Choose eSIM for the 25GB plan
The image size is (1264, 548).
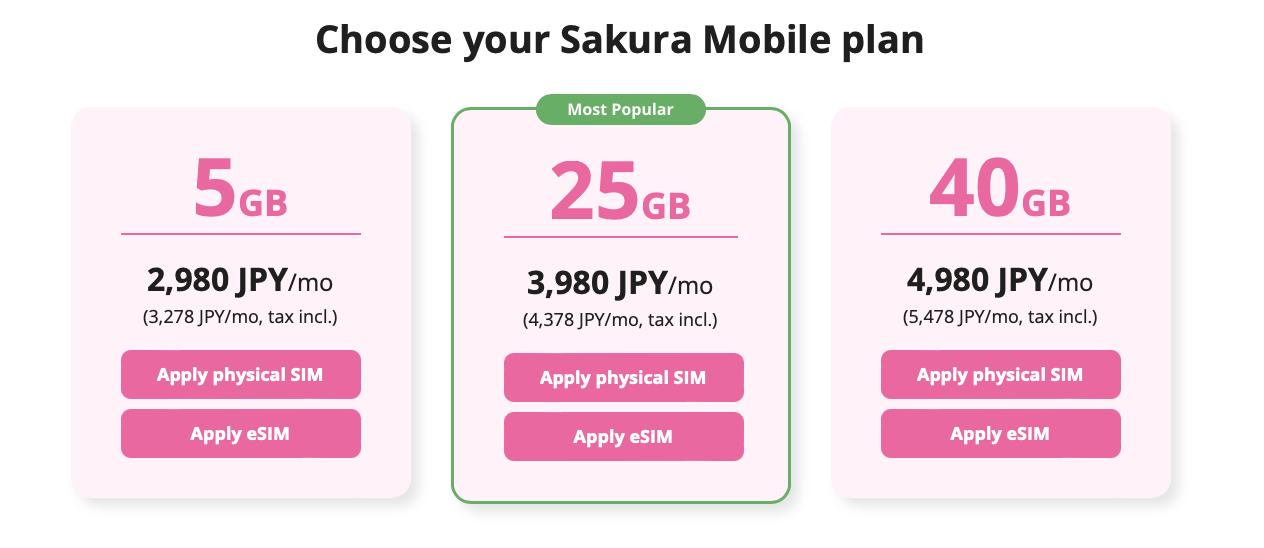point(623,437)
